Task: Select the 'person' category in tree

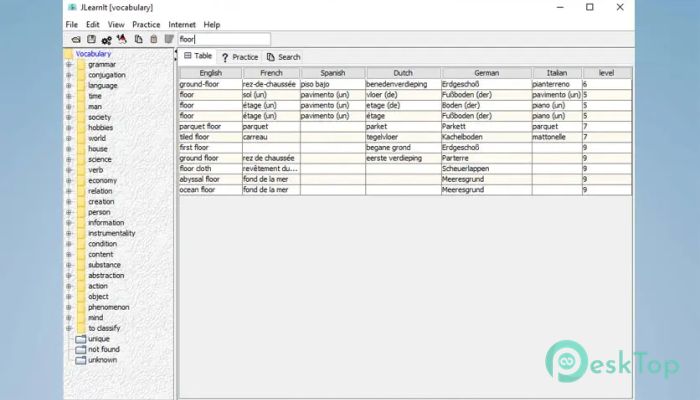Action: [99, 212]
